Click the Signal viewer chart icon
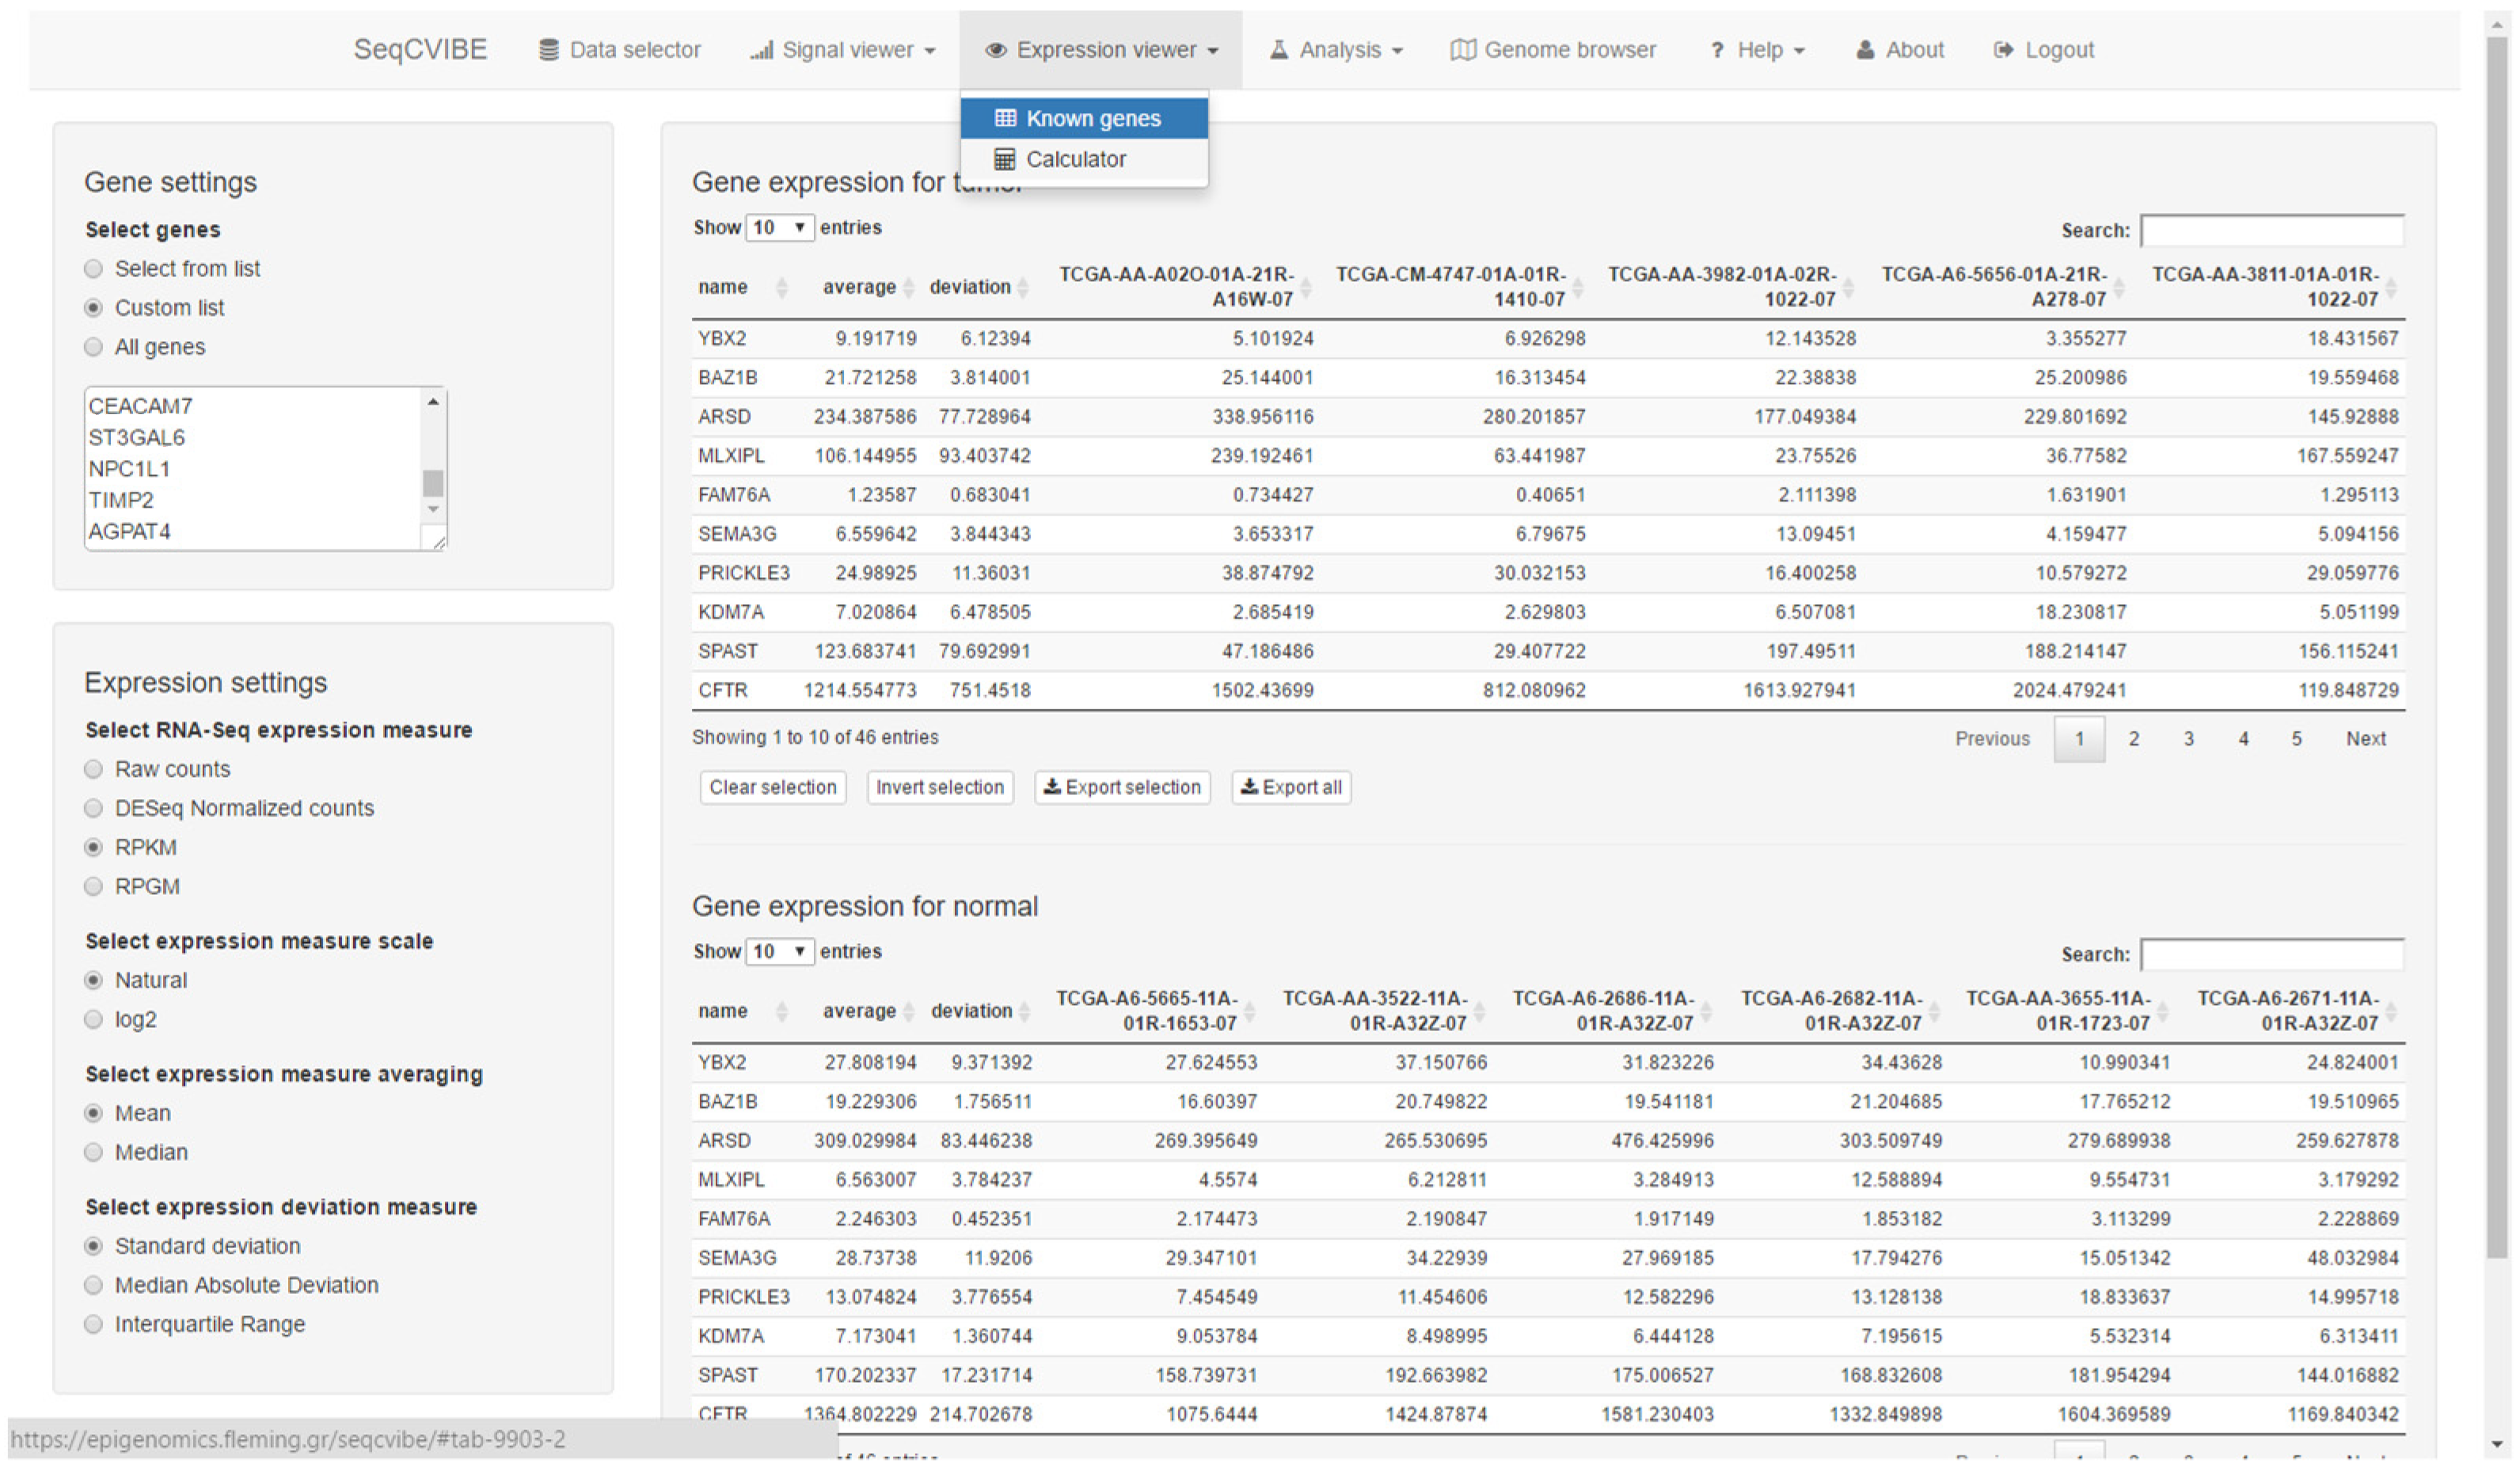Image resolution: width=2520 pixels, height=1473 pixels. tap(762, 50)
